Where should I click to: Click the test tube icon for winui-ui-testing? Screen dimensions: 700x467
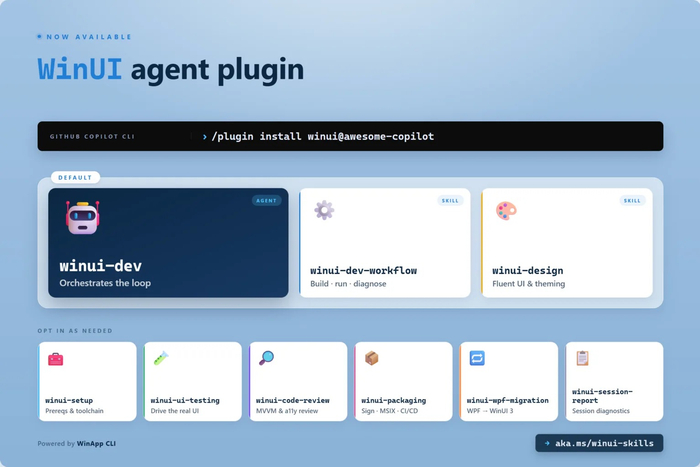pos(161,358)
